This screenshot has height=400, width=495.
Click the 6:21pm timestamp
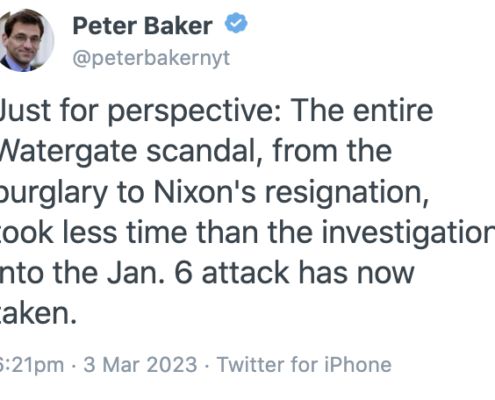32,364
